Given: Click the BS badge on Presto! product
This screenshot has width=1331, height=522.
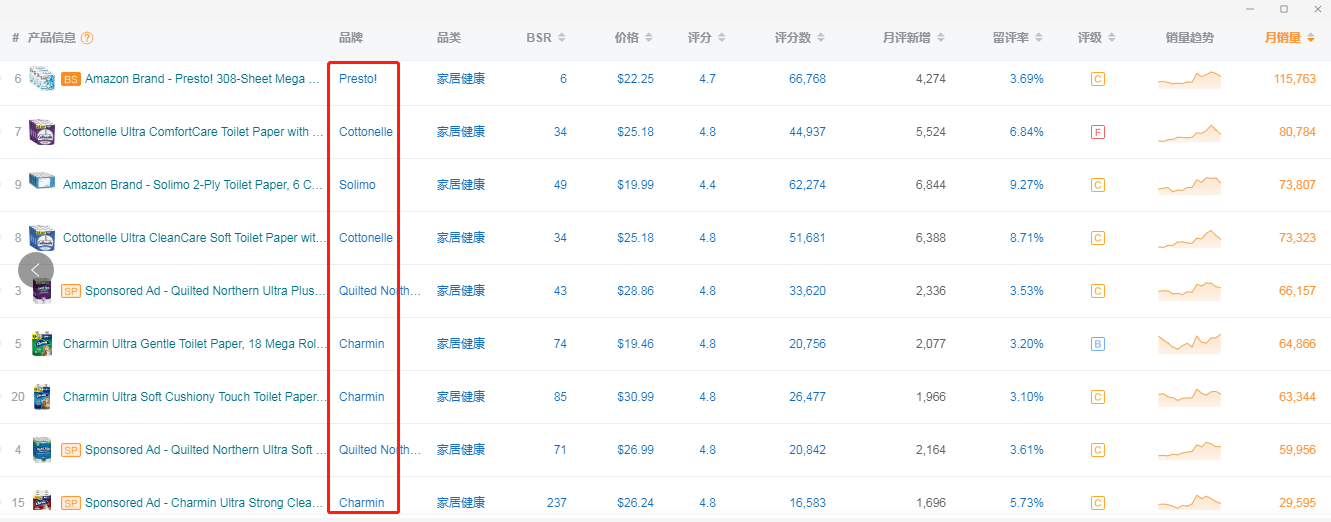Looking at the screenshot, I should (71, 79).
